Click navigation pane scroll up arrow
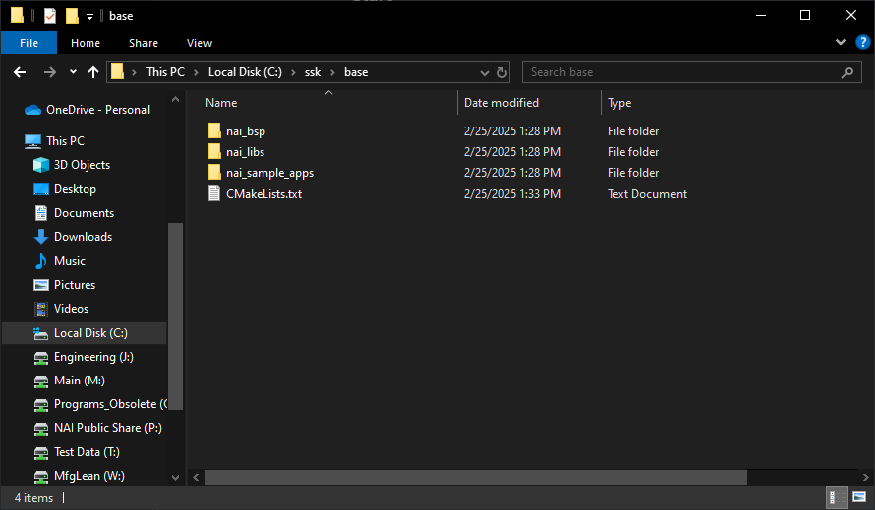Viewport: 875px width, 510px height. point(175,99)
